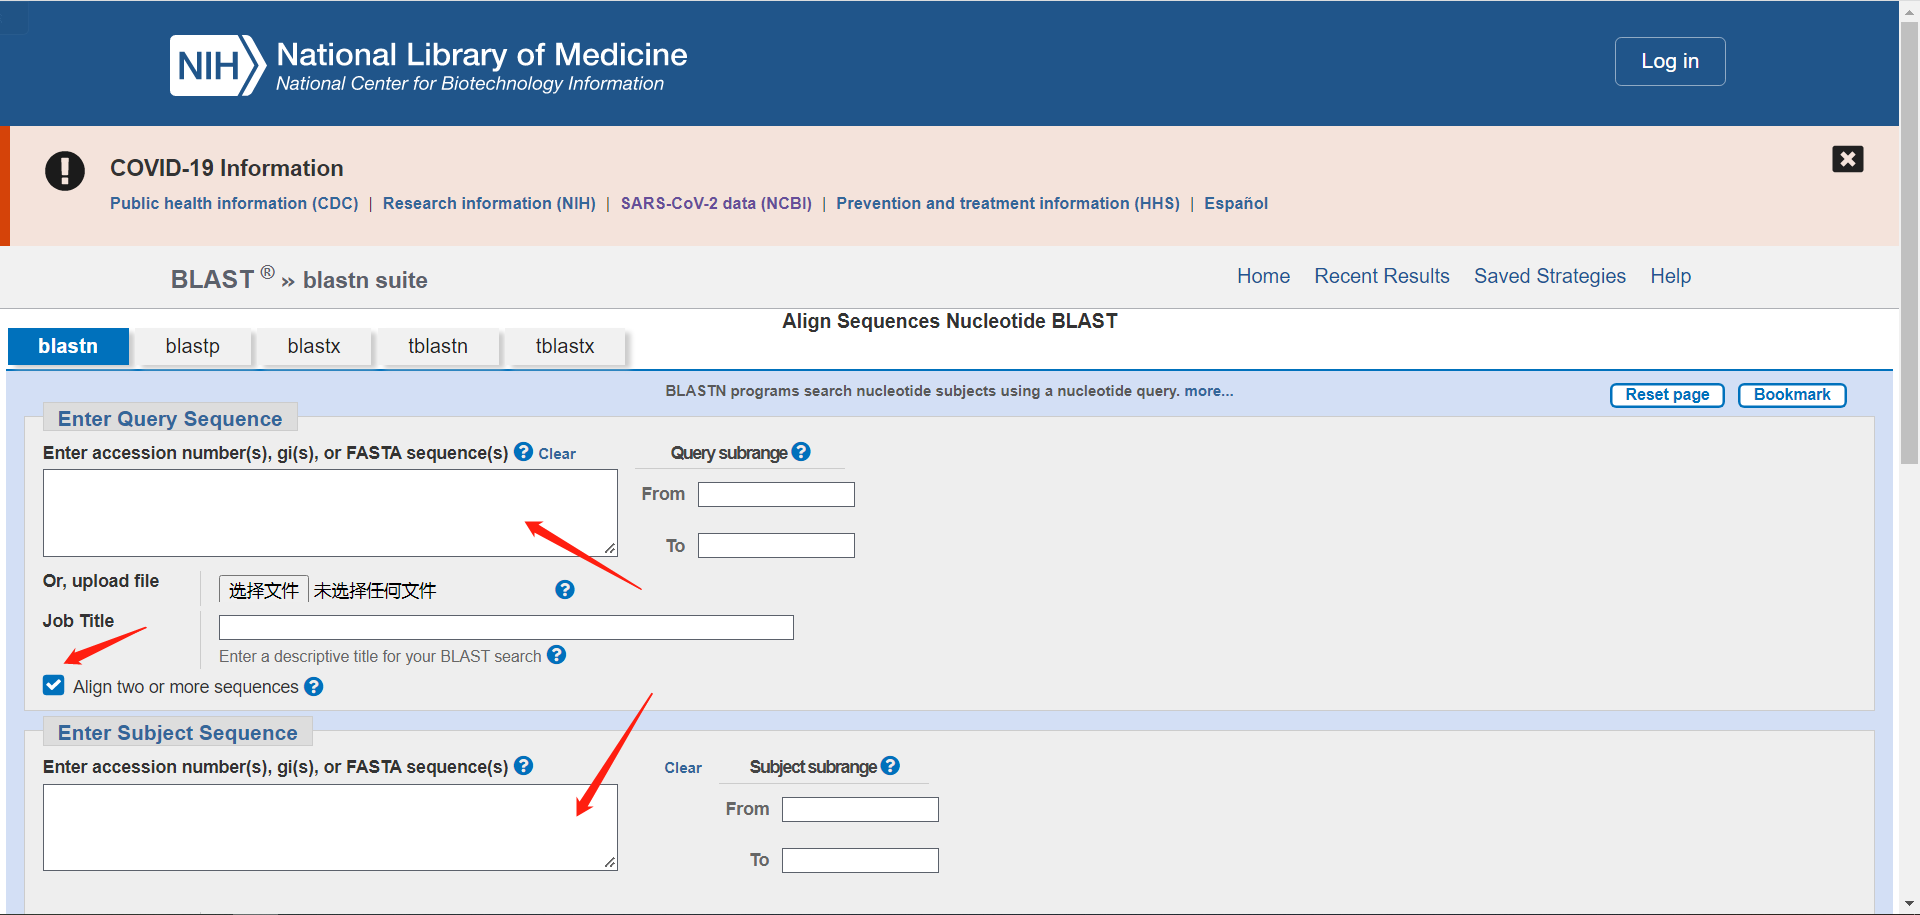Image resolution: width=1920 pixels, height=915 pixels.
Task: Click the Reset page button
Action: tap(1667, 395)
